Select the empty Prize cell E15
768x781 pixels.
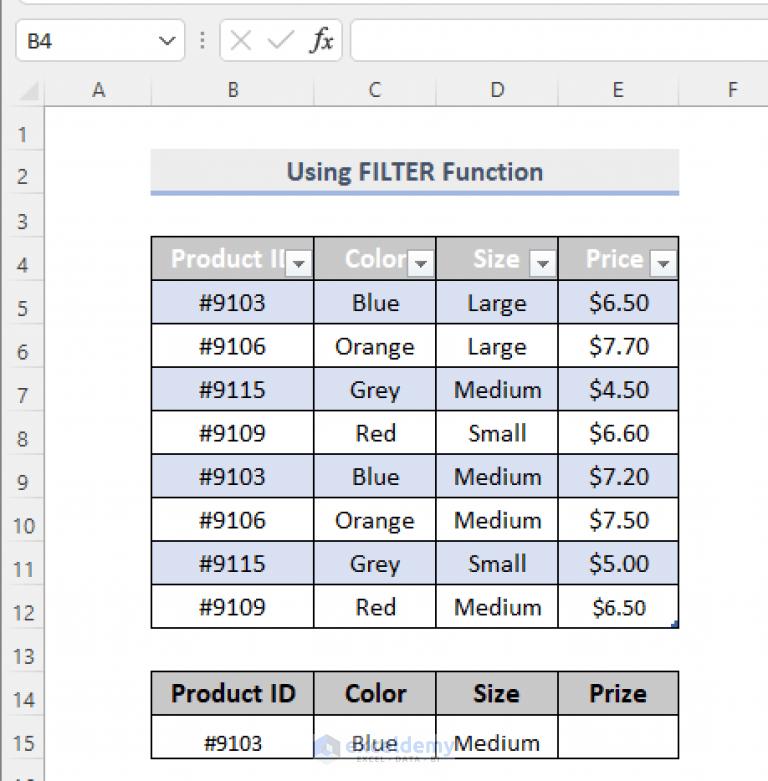(x=618, y=737)
